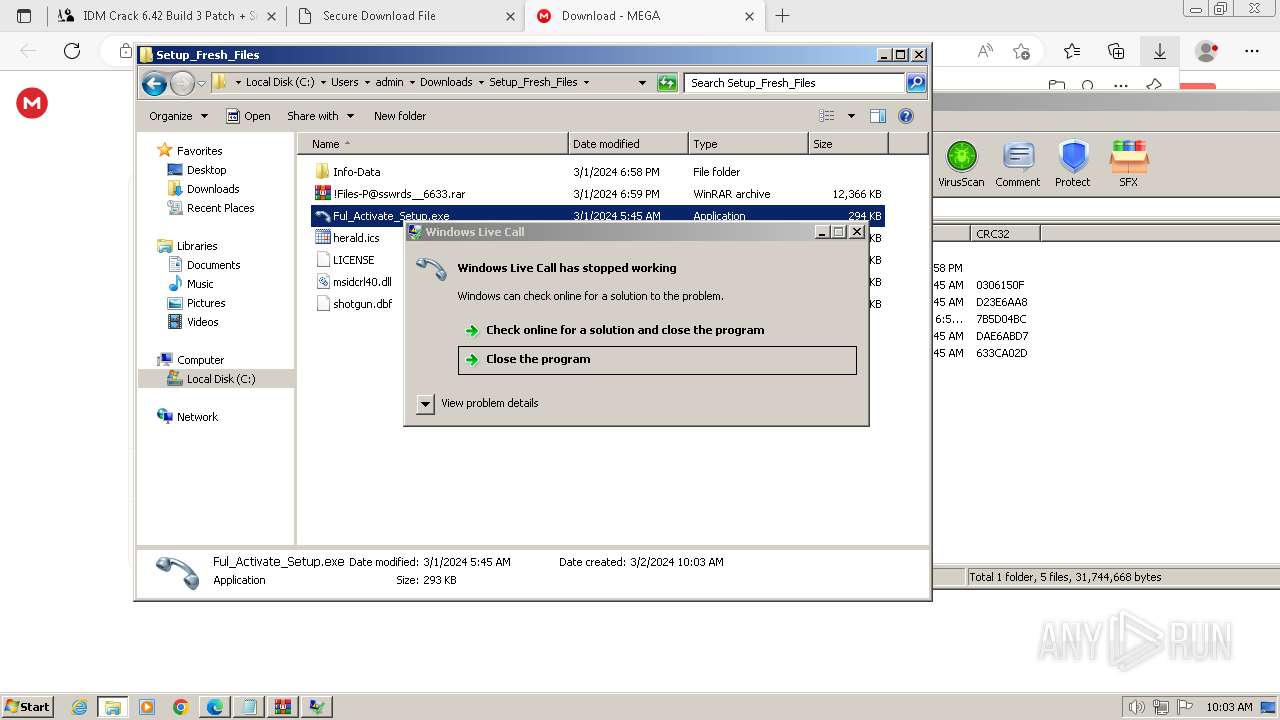Open Edge Settings and more ellipsis
Image resolution: width=1280 pixels, height=720 pixels.
click(1252, 50)
